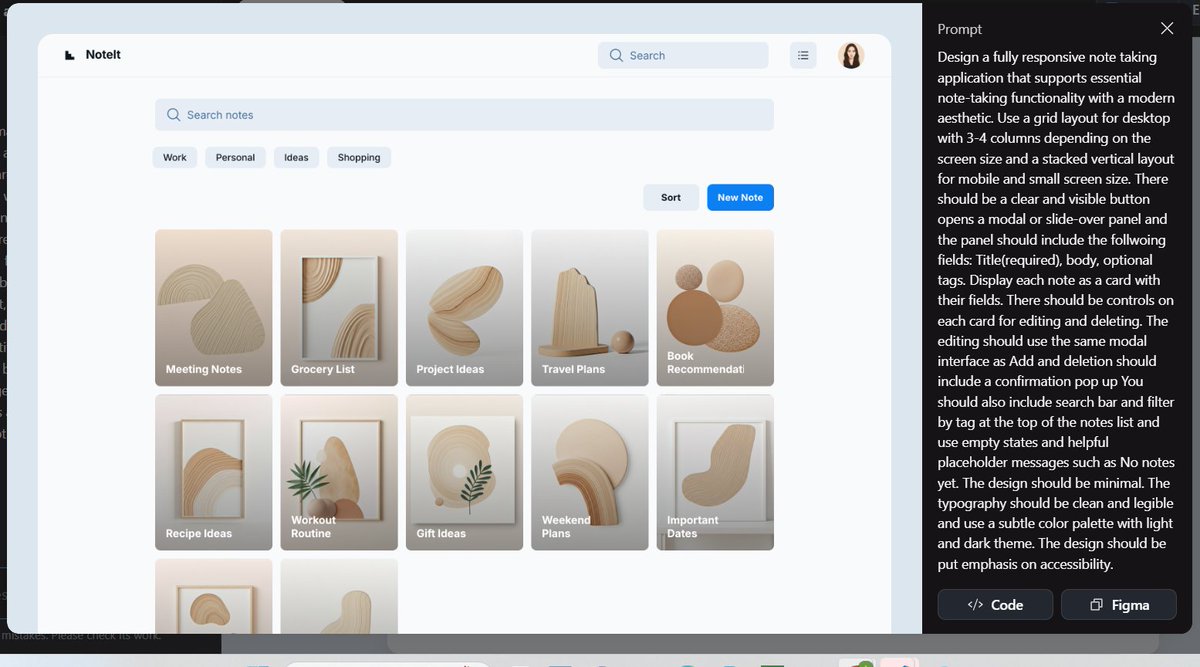The height and width of the screenshot is (667, 1200).
Task: Filter notes by the Shopping tag
Action: point(359,157)
